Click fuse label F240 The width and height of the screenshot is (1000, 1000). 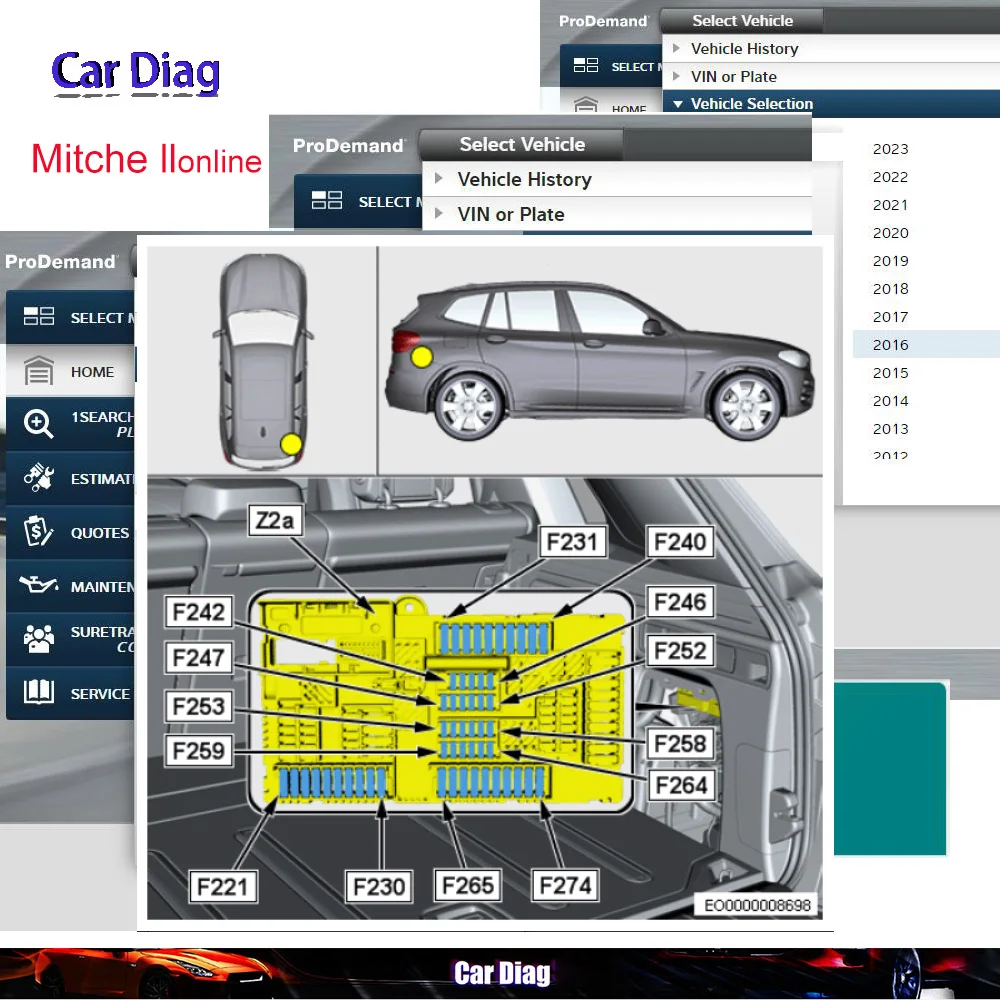click(x=680, y=541)
